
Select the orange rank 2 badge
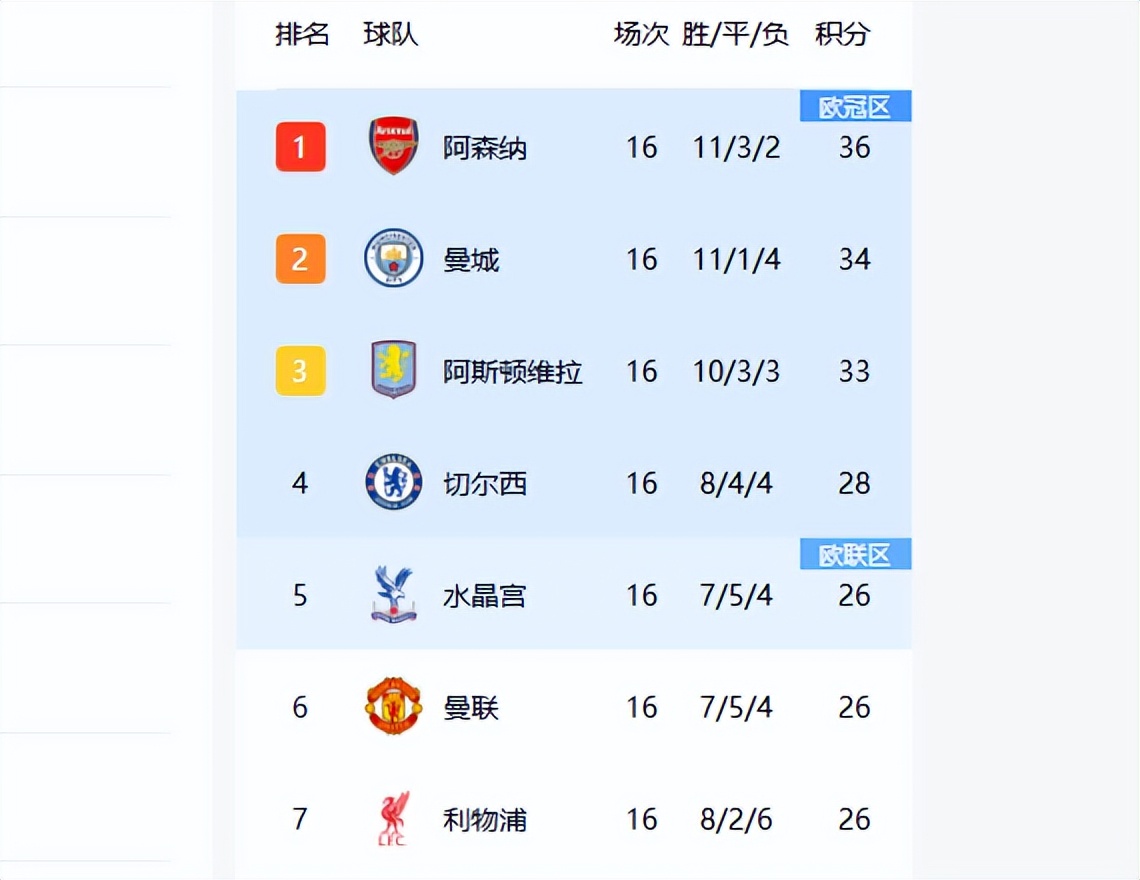click(300, 259)
